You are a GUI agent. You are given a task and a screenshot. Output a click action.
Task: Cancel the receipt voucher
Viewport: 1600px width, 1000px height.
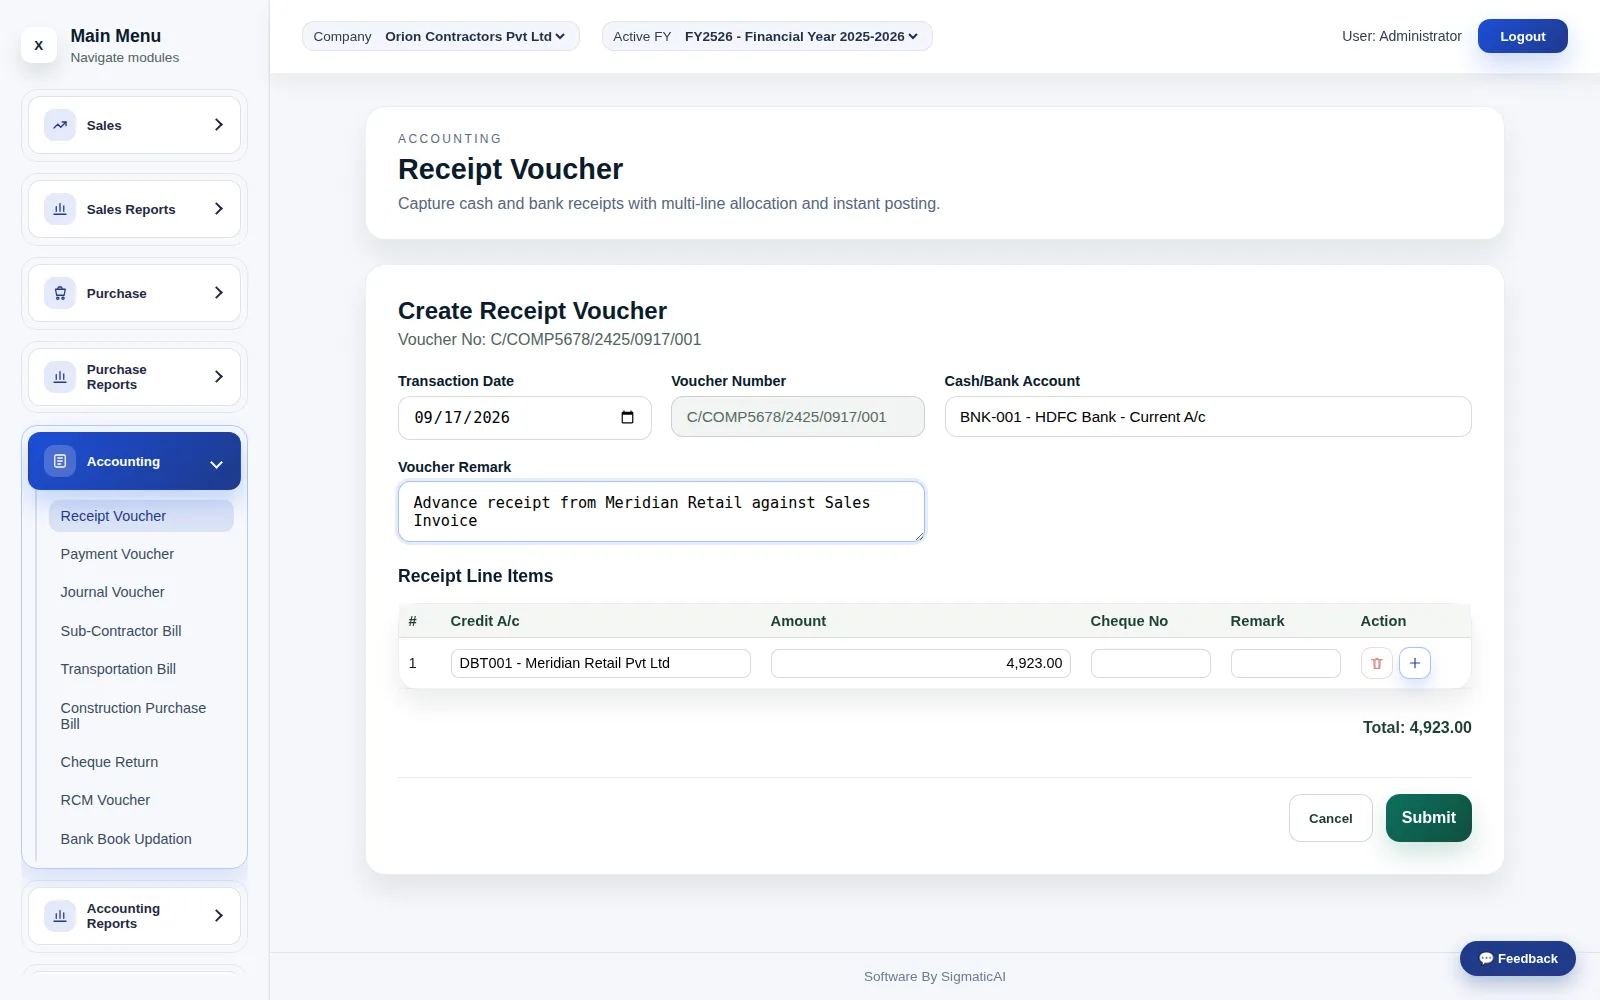click(x=1330, y=818)
